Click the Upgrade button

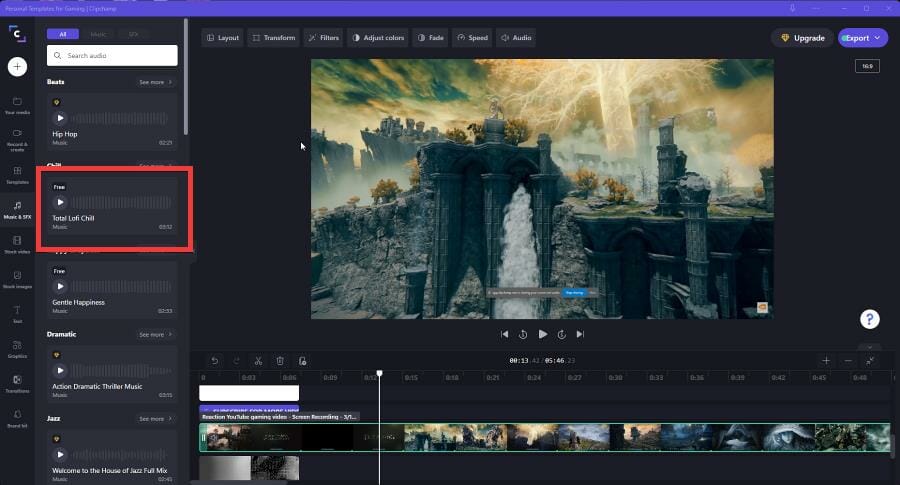click(803, 38)
